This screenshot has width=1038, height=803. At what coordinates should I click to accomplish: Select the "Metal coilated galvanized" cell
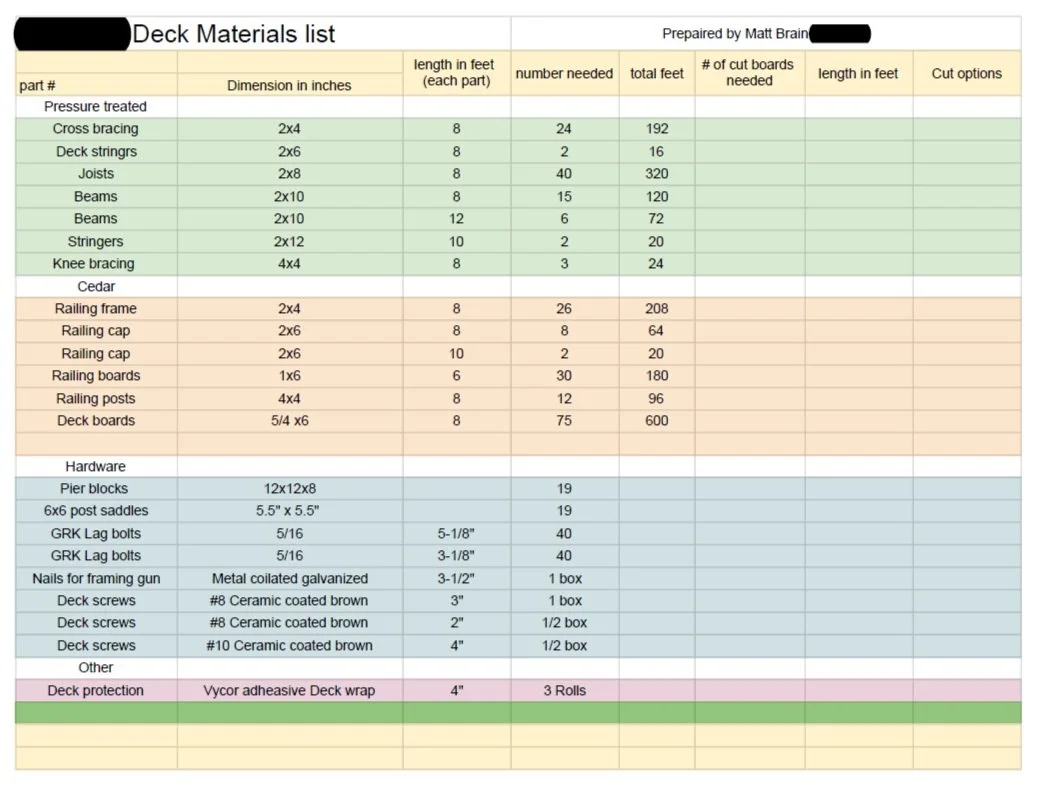289,579
